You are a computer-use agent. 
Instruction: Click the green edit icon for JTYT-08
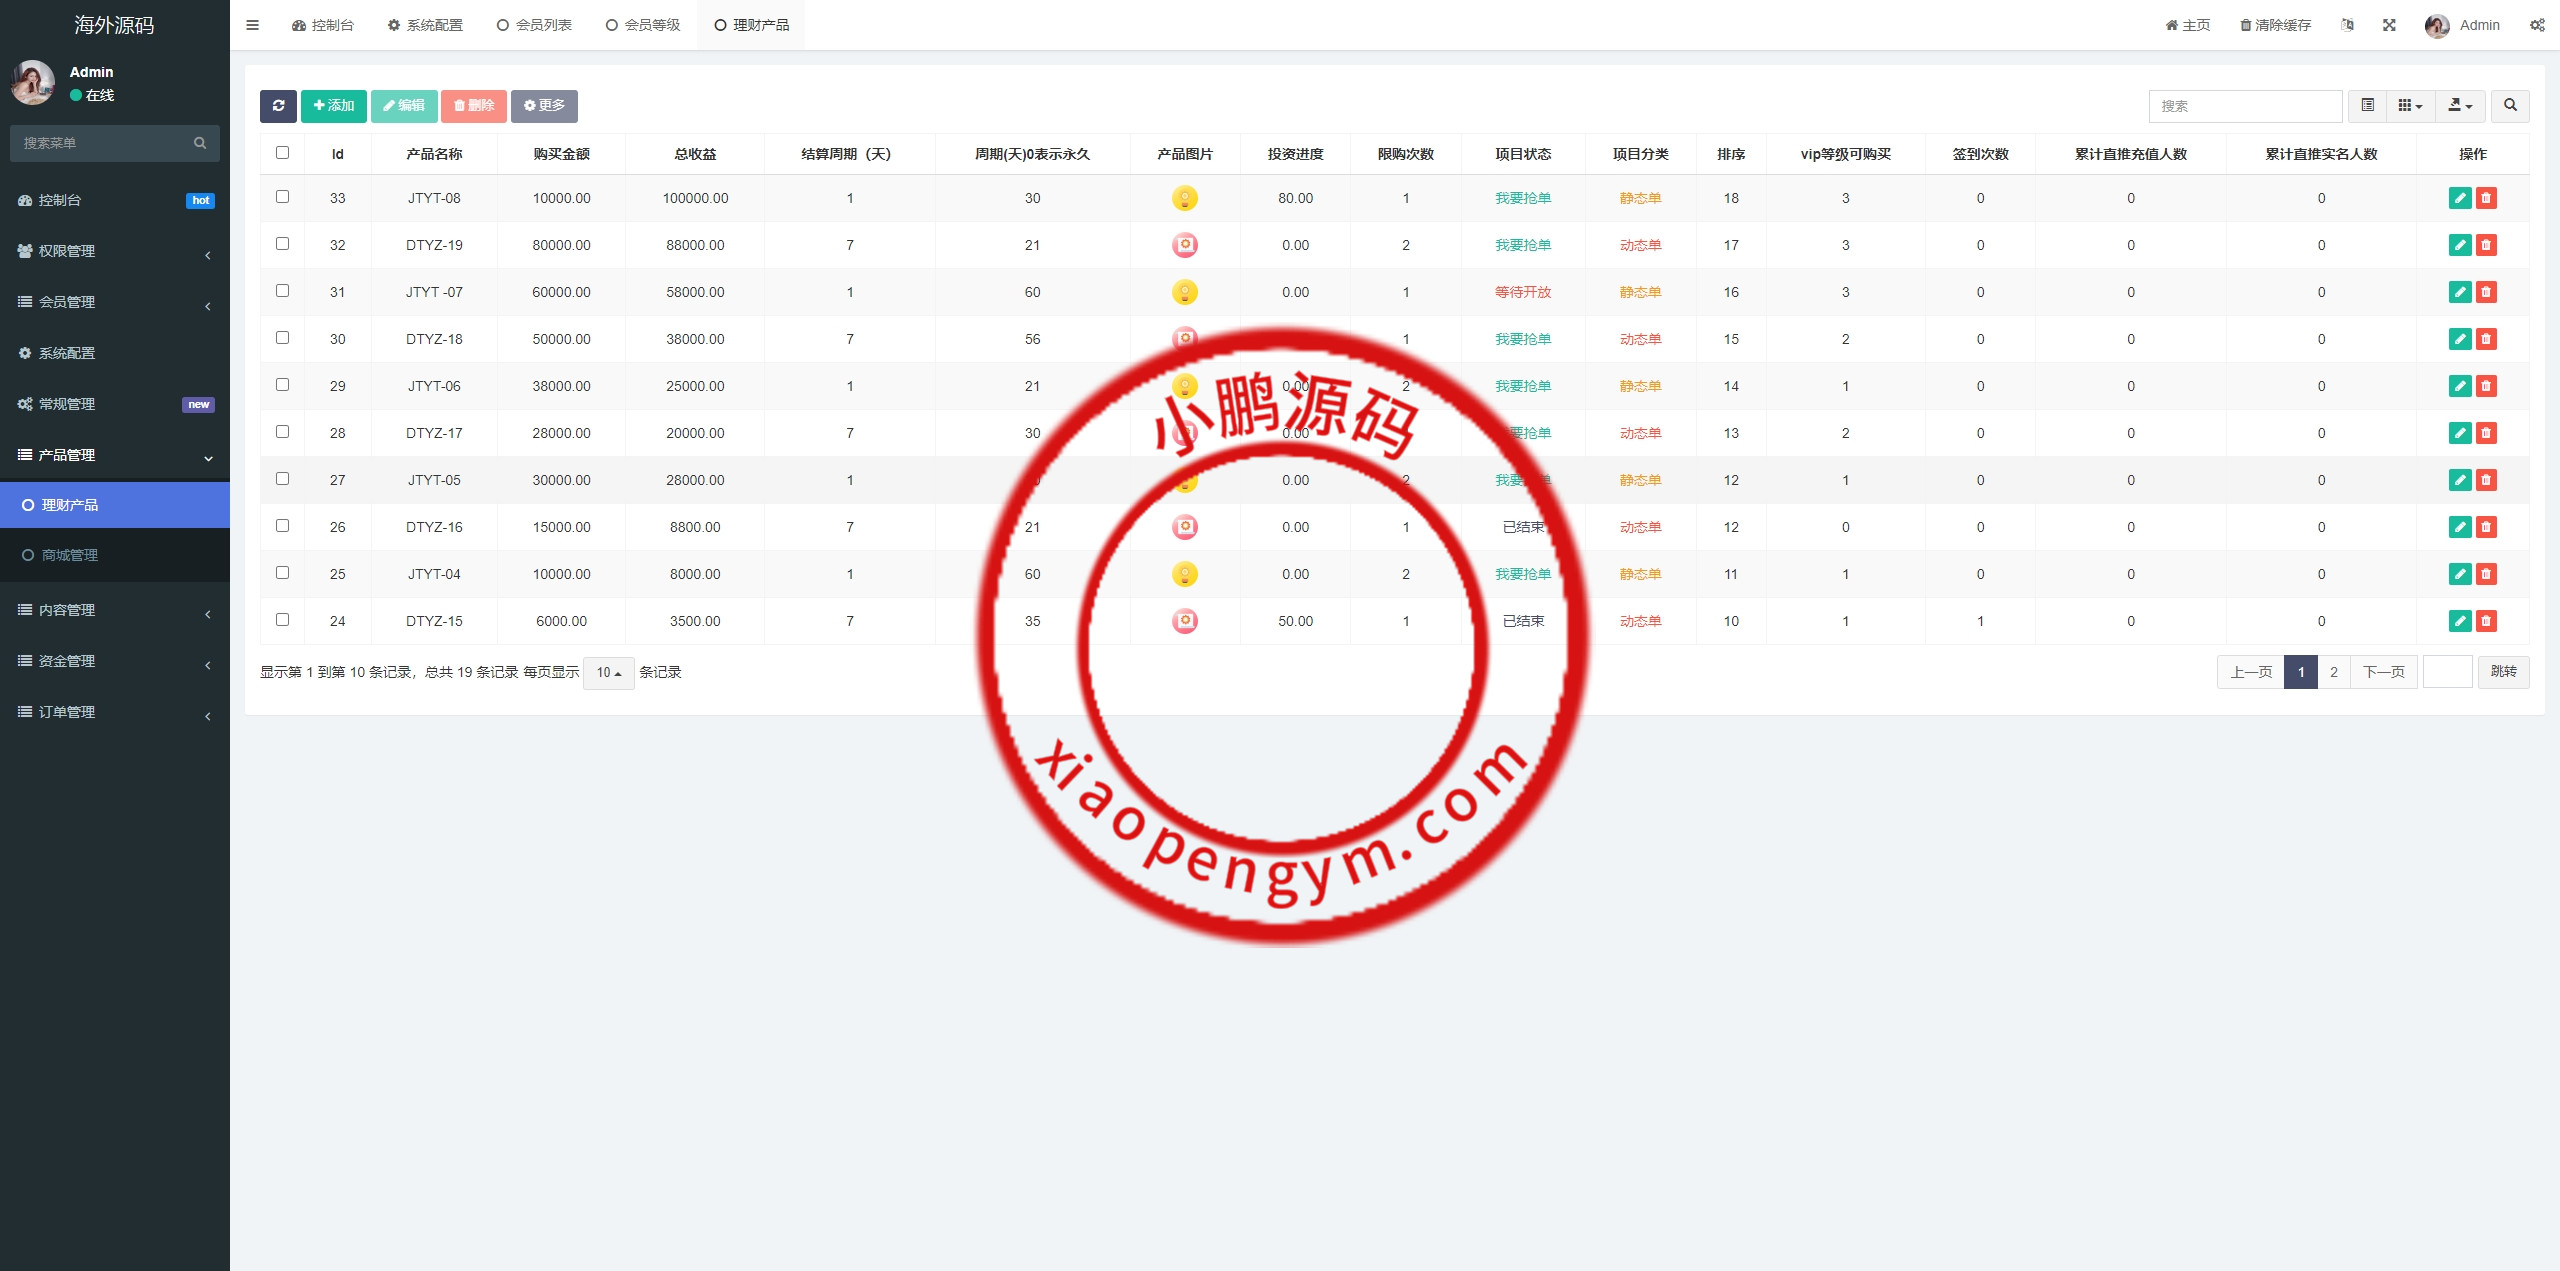point(2460,198)
